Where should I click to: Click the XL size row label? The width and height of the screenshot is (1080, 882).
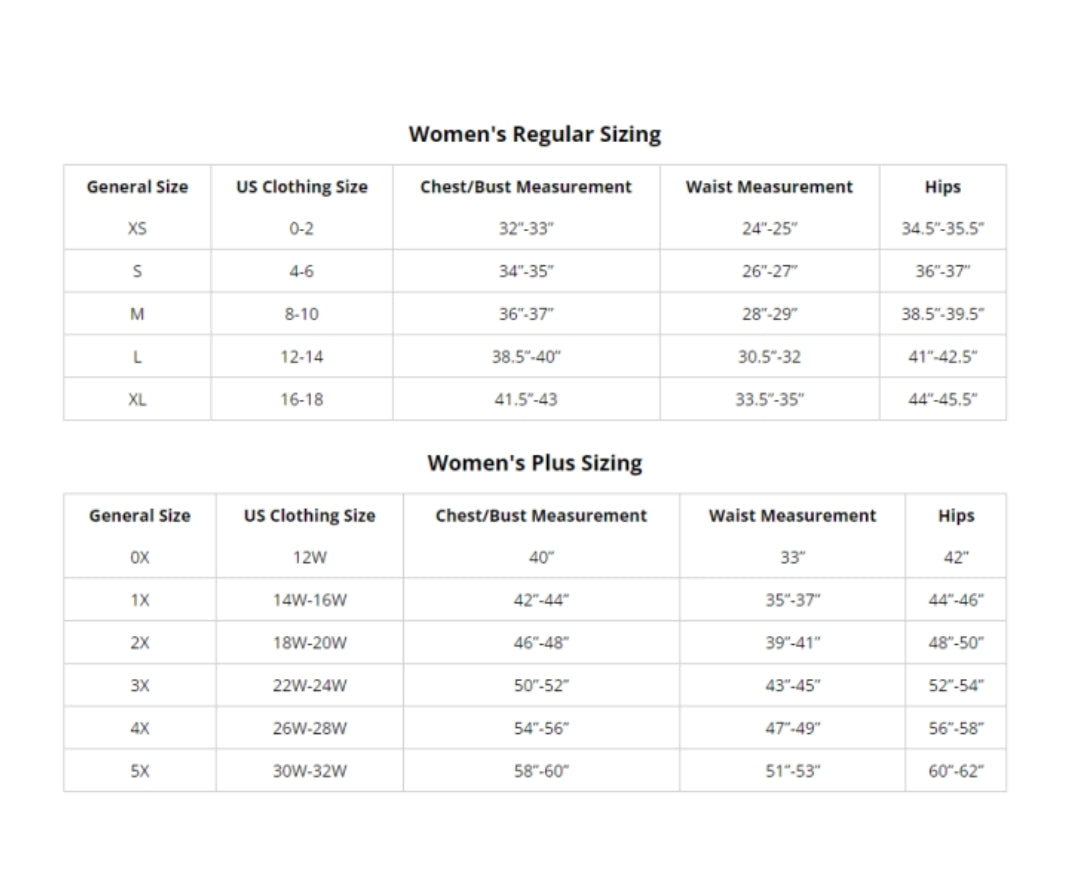coord(137,399)
